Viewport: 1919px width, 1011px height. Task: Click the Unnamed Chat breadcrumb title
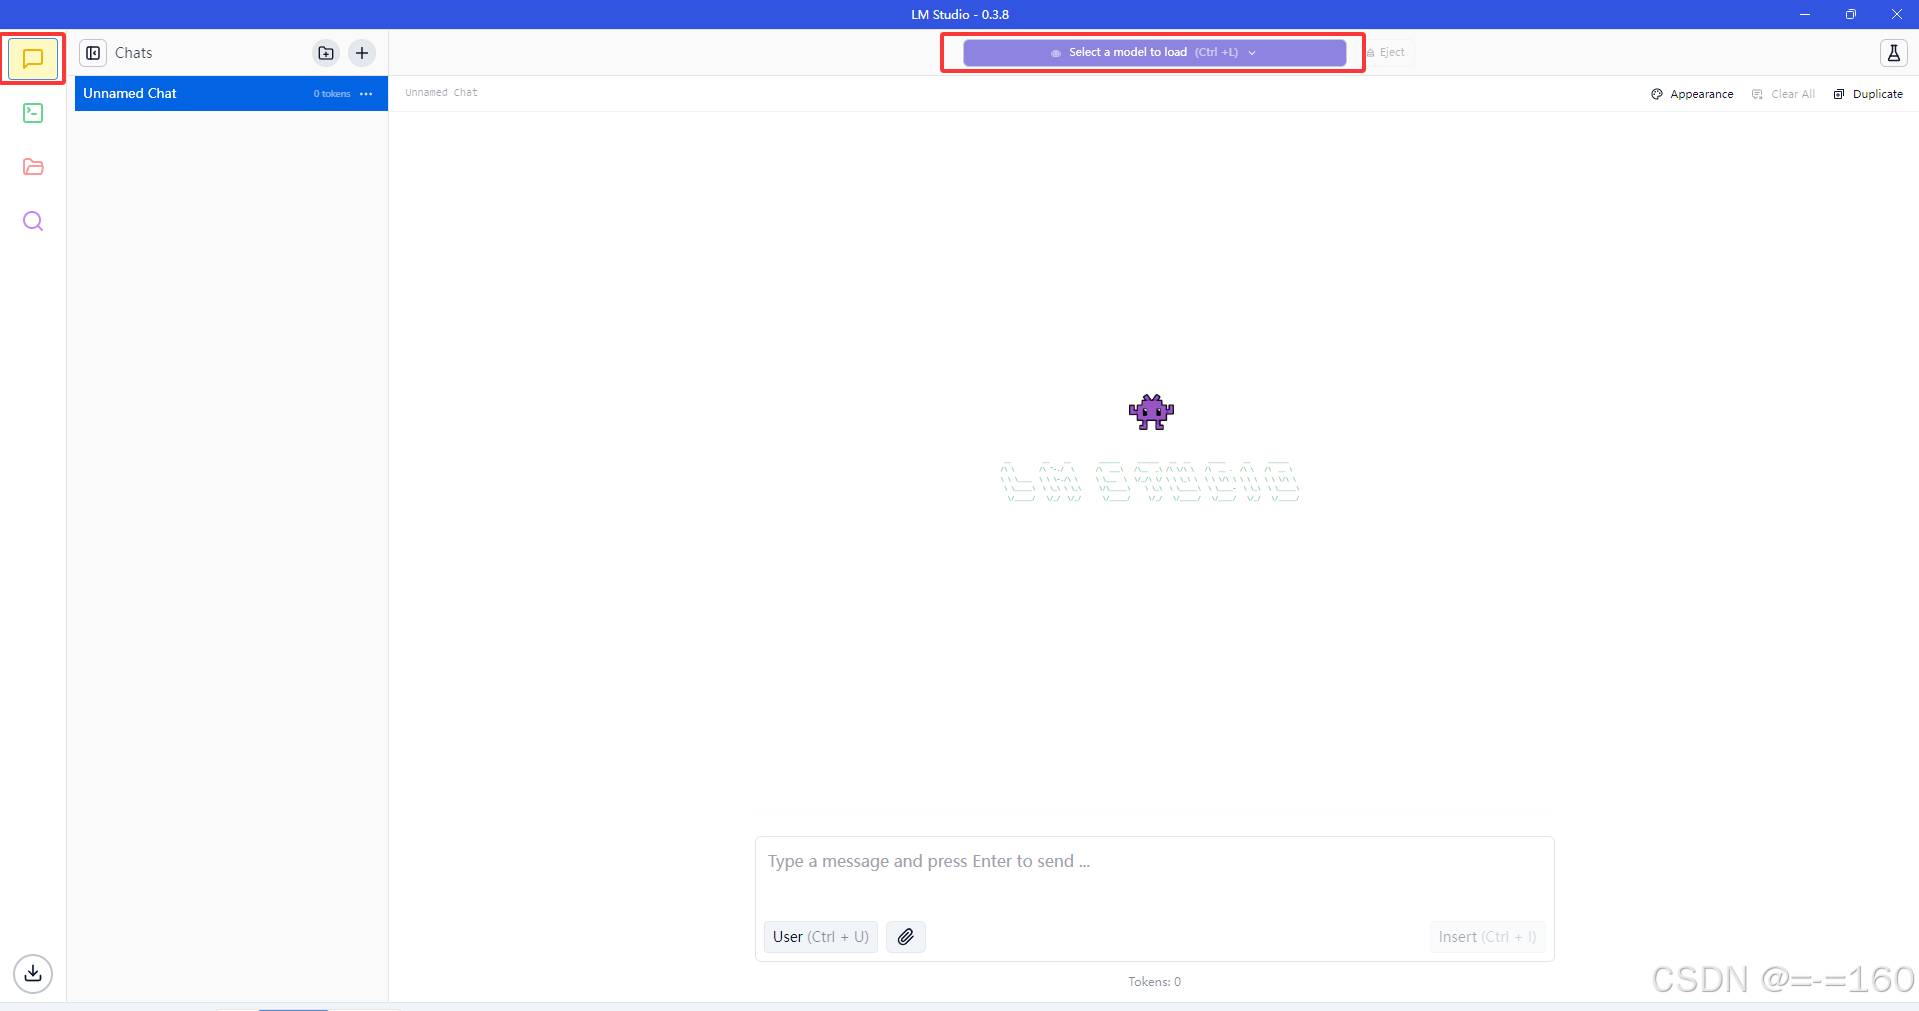(441, 93)
